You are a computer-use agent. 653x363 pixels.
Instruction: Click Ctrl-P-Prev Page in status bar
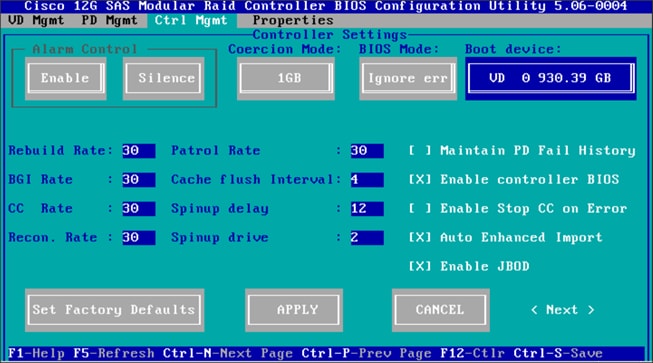[x=366, y=353]
